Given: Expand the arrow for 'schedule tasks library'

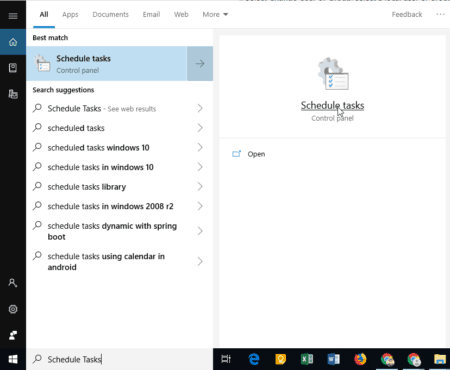Looking at the screenshot, I should [200, 187].
